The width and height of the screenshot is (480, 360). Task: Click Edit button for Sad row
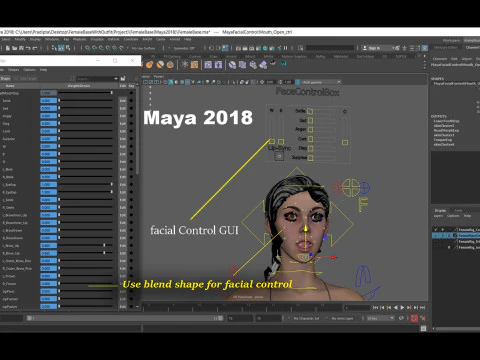(x=123, y=108)
